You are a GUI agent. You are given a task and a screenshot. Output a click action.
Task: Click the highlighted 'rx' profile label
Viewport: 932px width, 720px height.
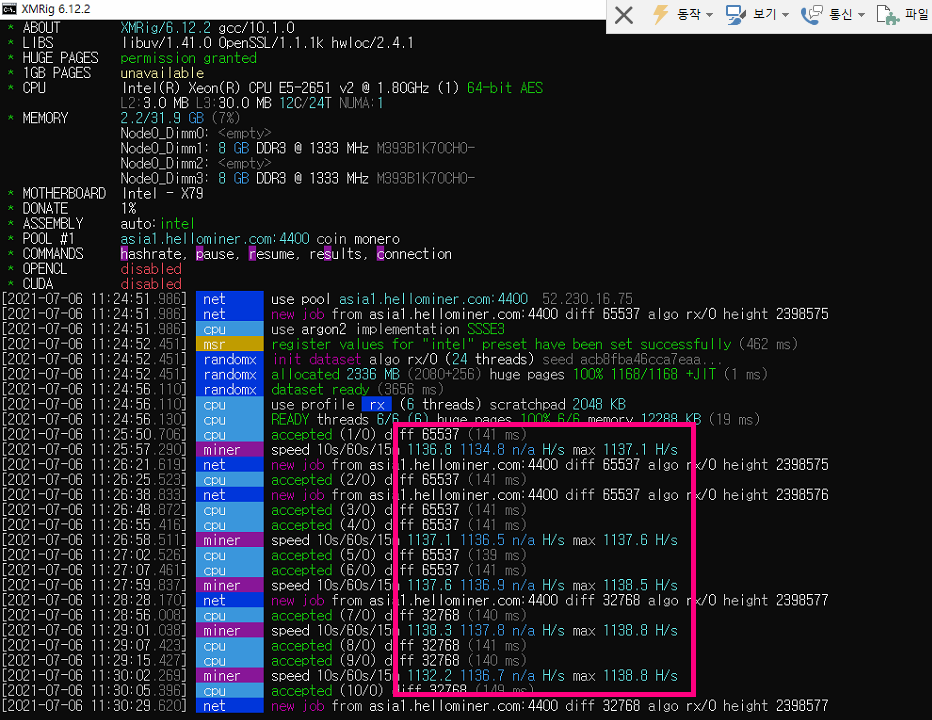click(377, 404)
